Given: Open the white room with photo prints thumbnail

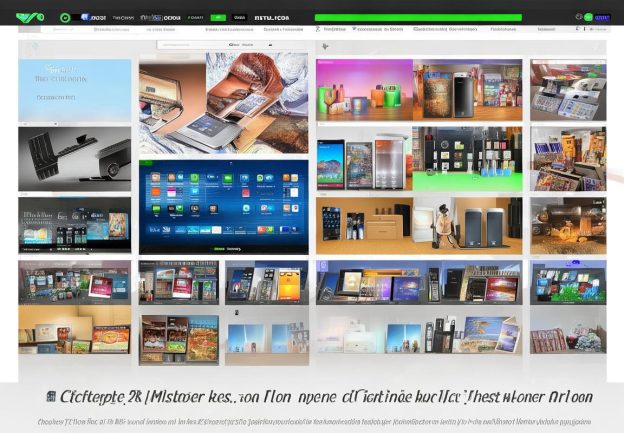Looking at the screenshot, I should click(419, 330).
